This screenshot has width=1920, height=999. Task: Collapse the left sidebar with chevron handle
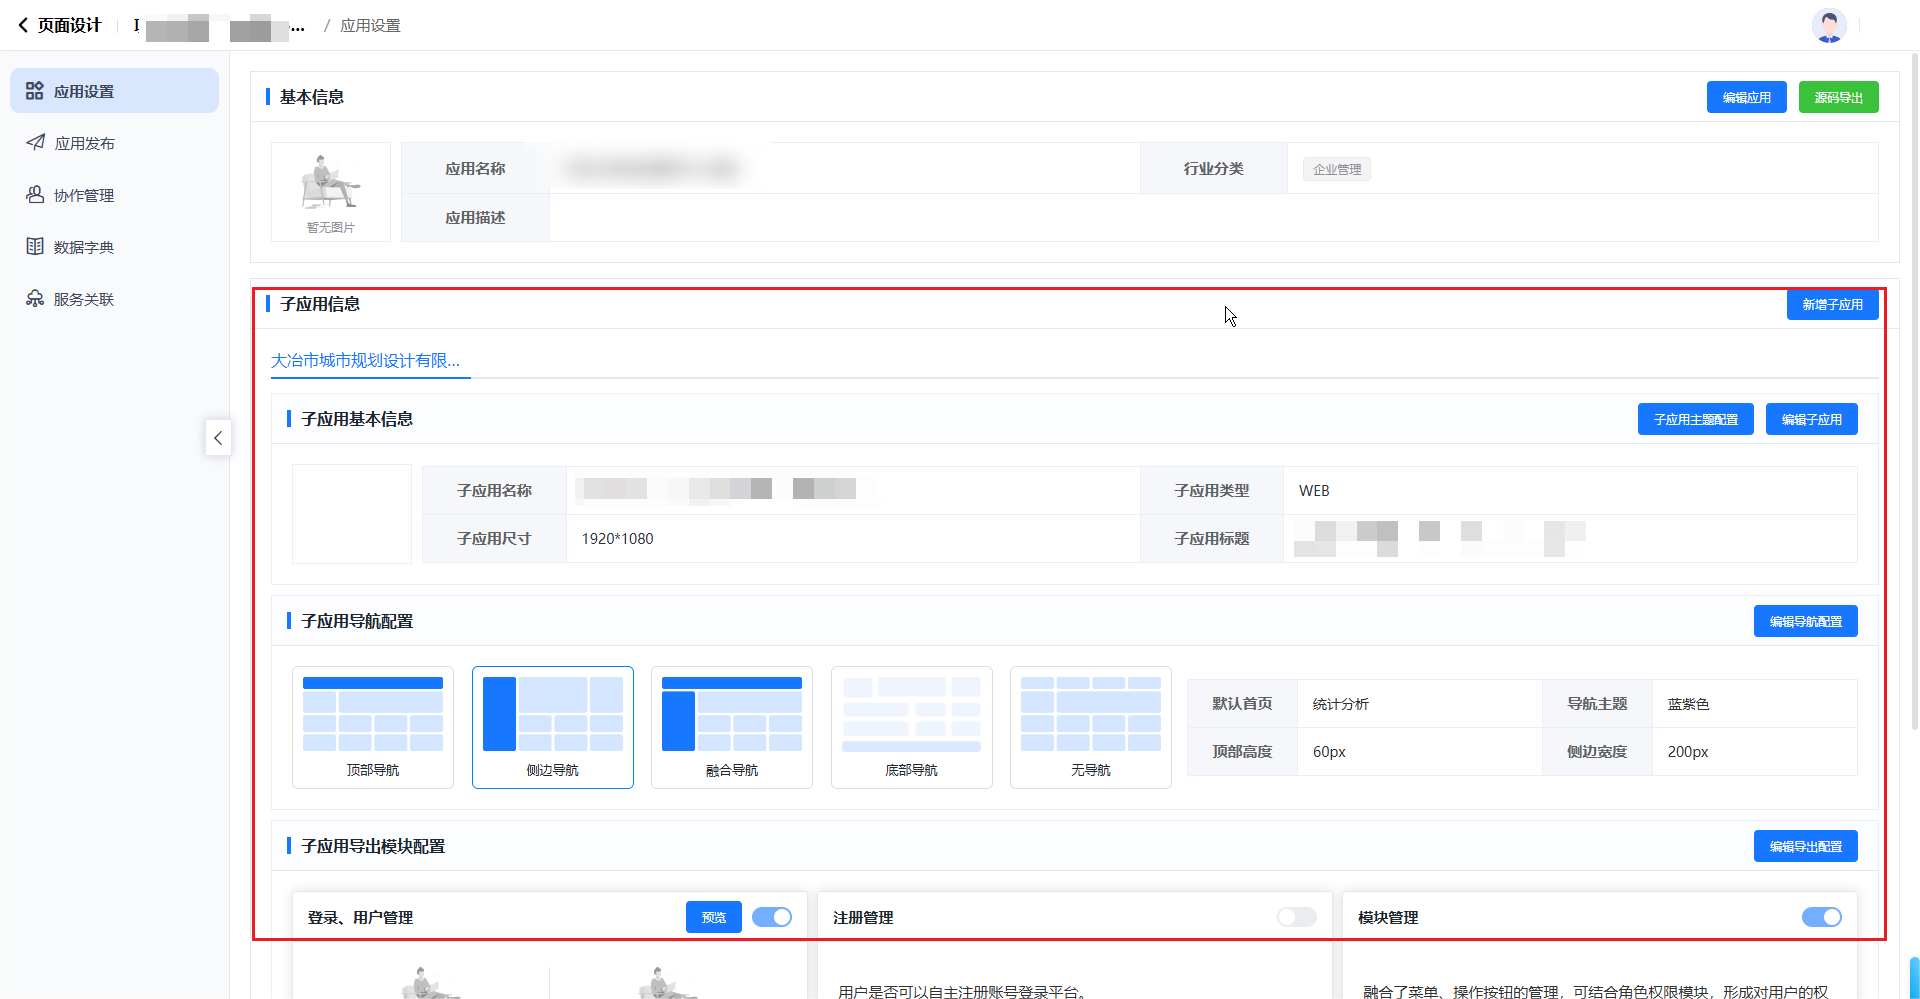pyautogui.click(x=218, y=438)
